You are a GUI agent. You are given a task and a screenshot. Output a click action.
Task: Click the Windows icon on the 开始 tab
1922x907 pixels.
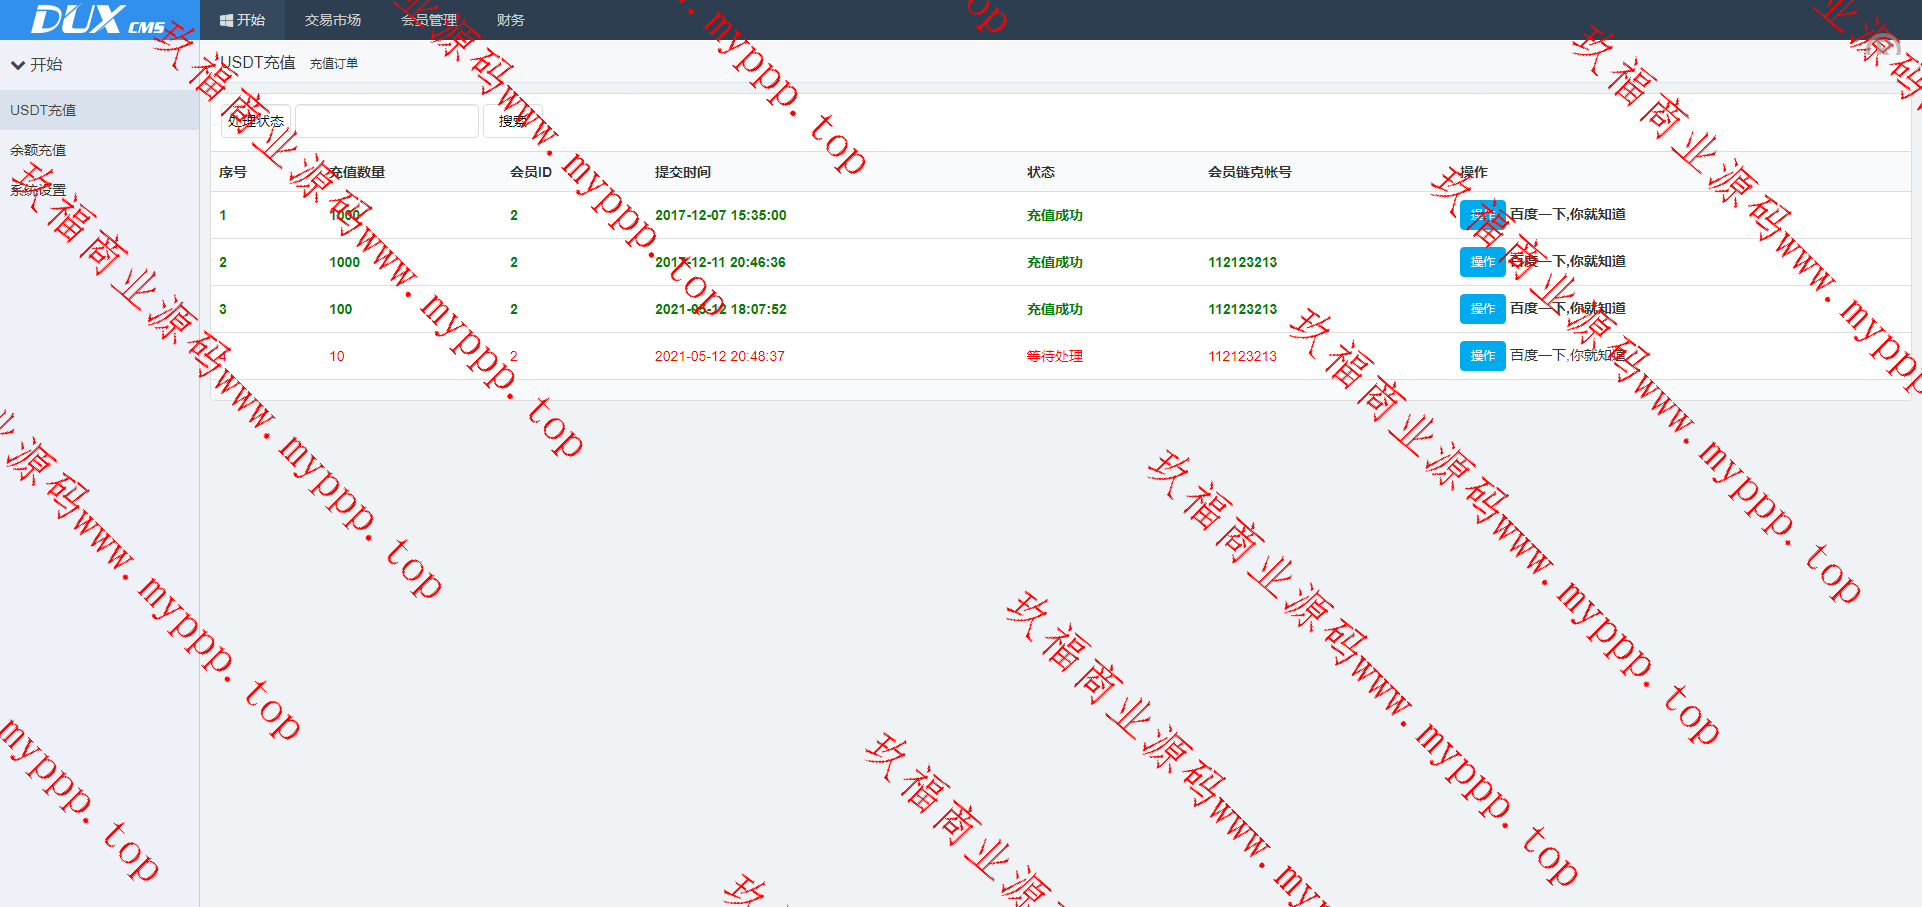226,20
